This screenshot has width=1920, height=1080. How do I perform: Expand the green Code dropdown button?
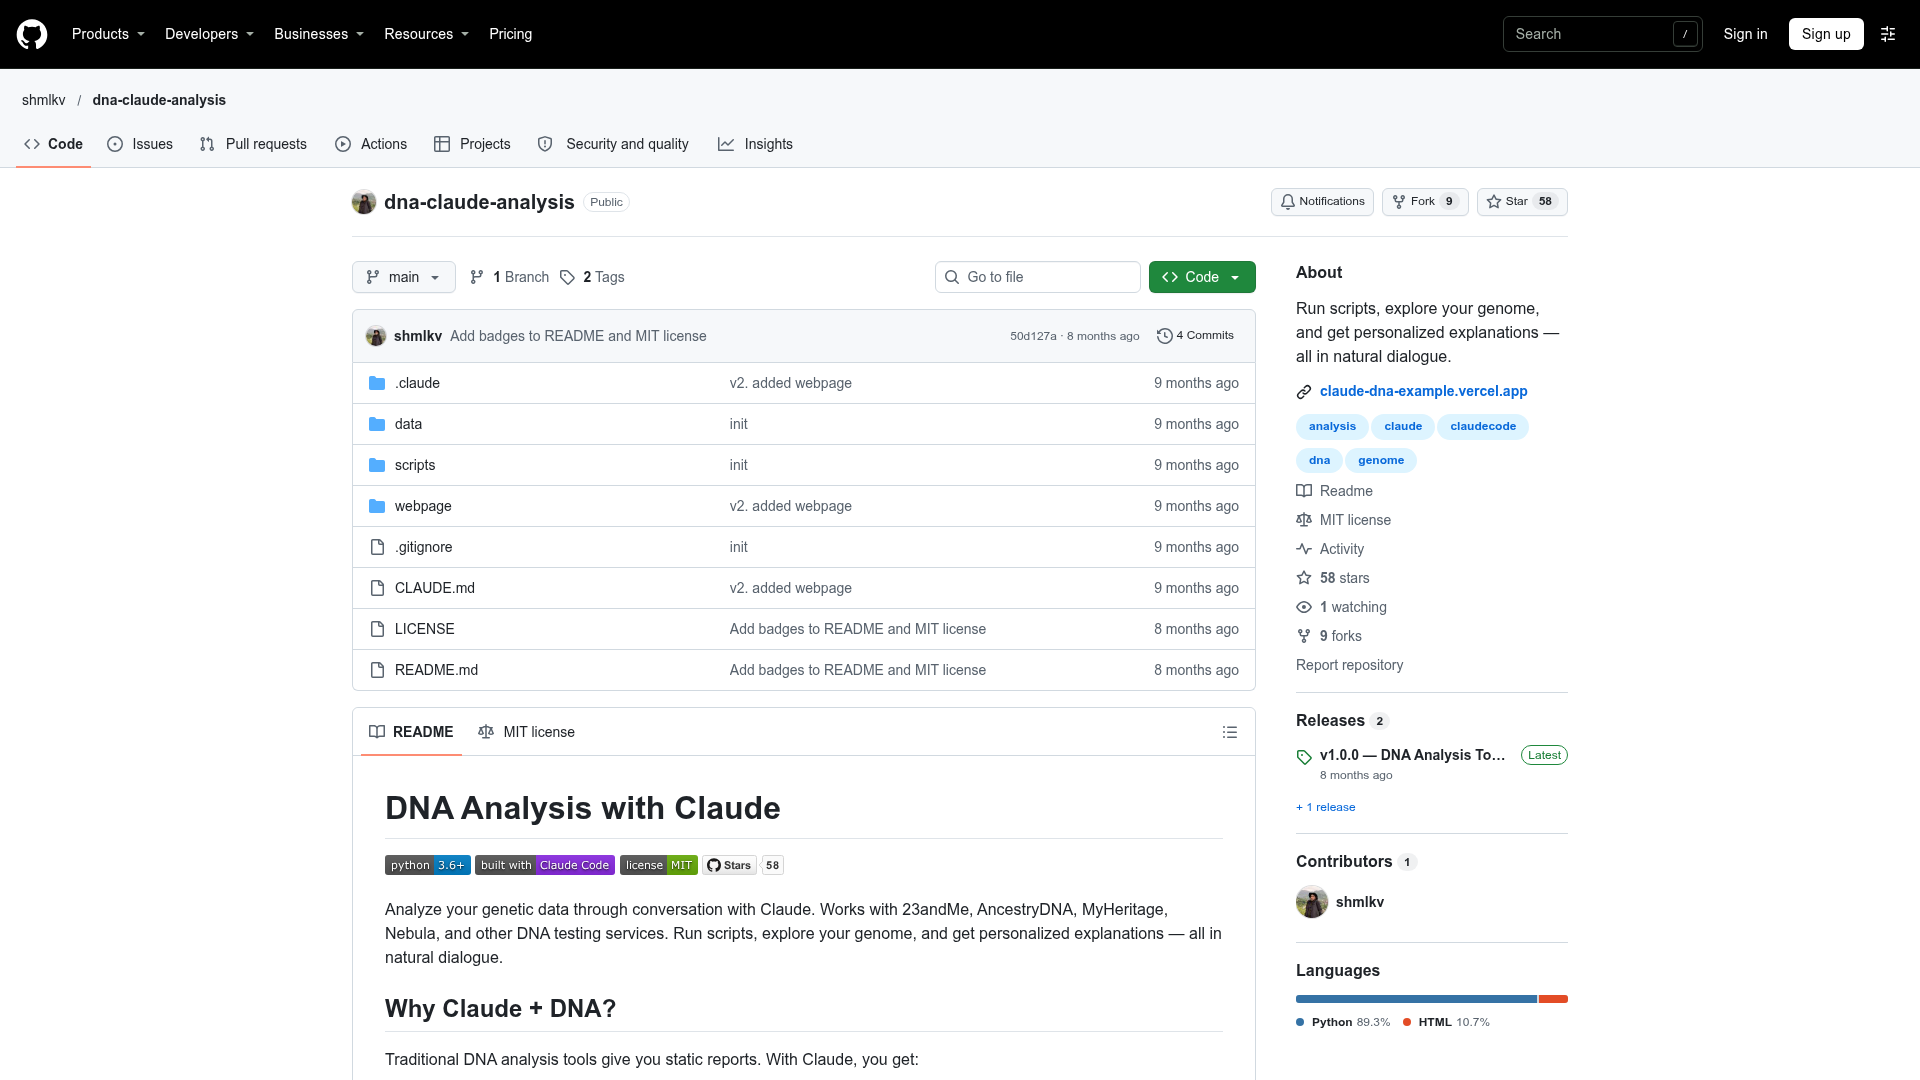coord(1202,277)
